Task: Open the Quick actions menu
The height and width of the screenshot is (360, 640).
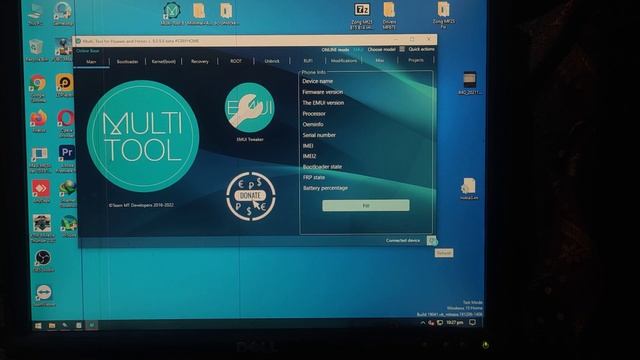Action: (421, 49)
